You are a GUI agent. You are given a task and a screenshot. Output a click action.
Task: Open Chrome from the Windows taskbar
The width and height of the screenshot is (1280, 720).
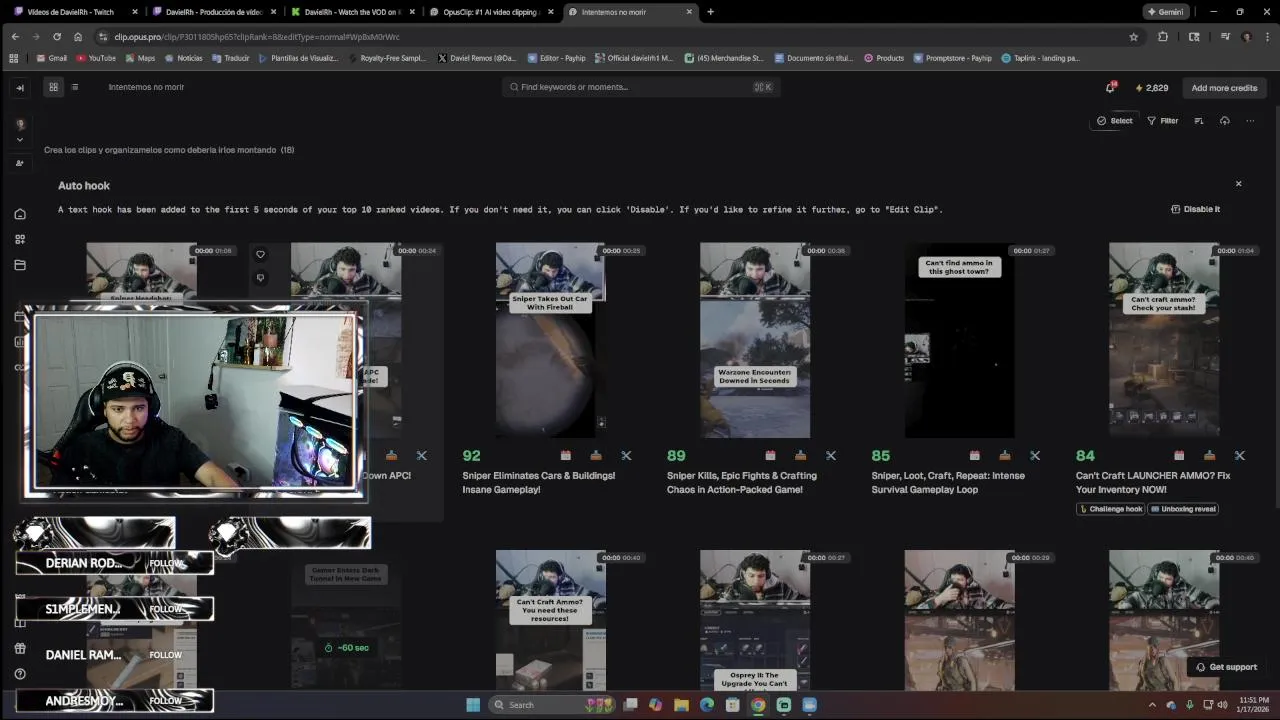(758, 705)
